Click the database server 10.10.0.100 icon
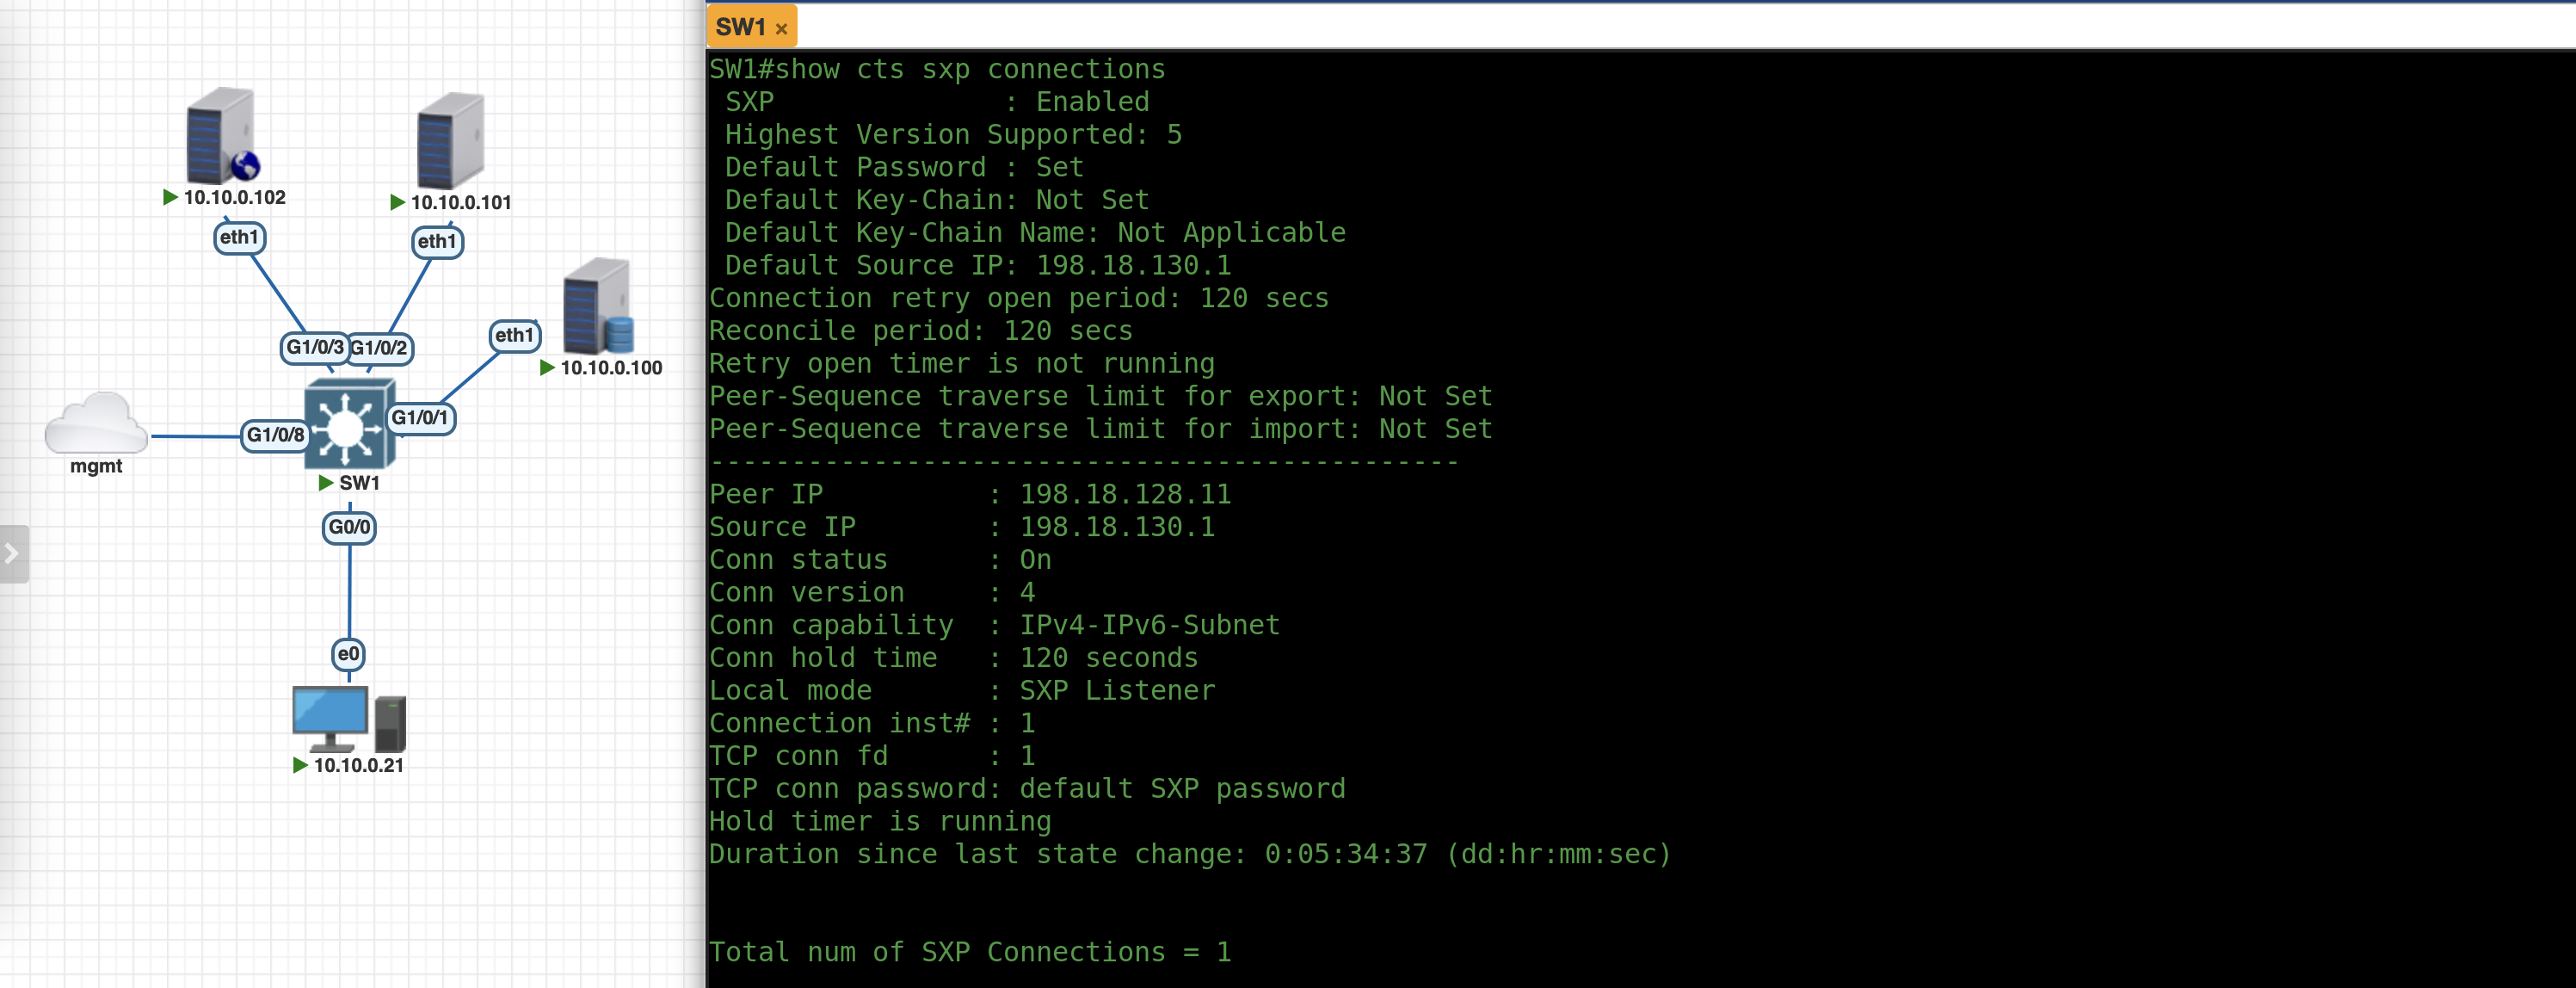Image resolution: width=2576 pixels, height=988 pixels. click(x=597, y=306)
